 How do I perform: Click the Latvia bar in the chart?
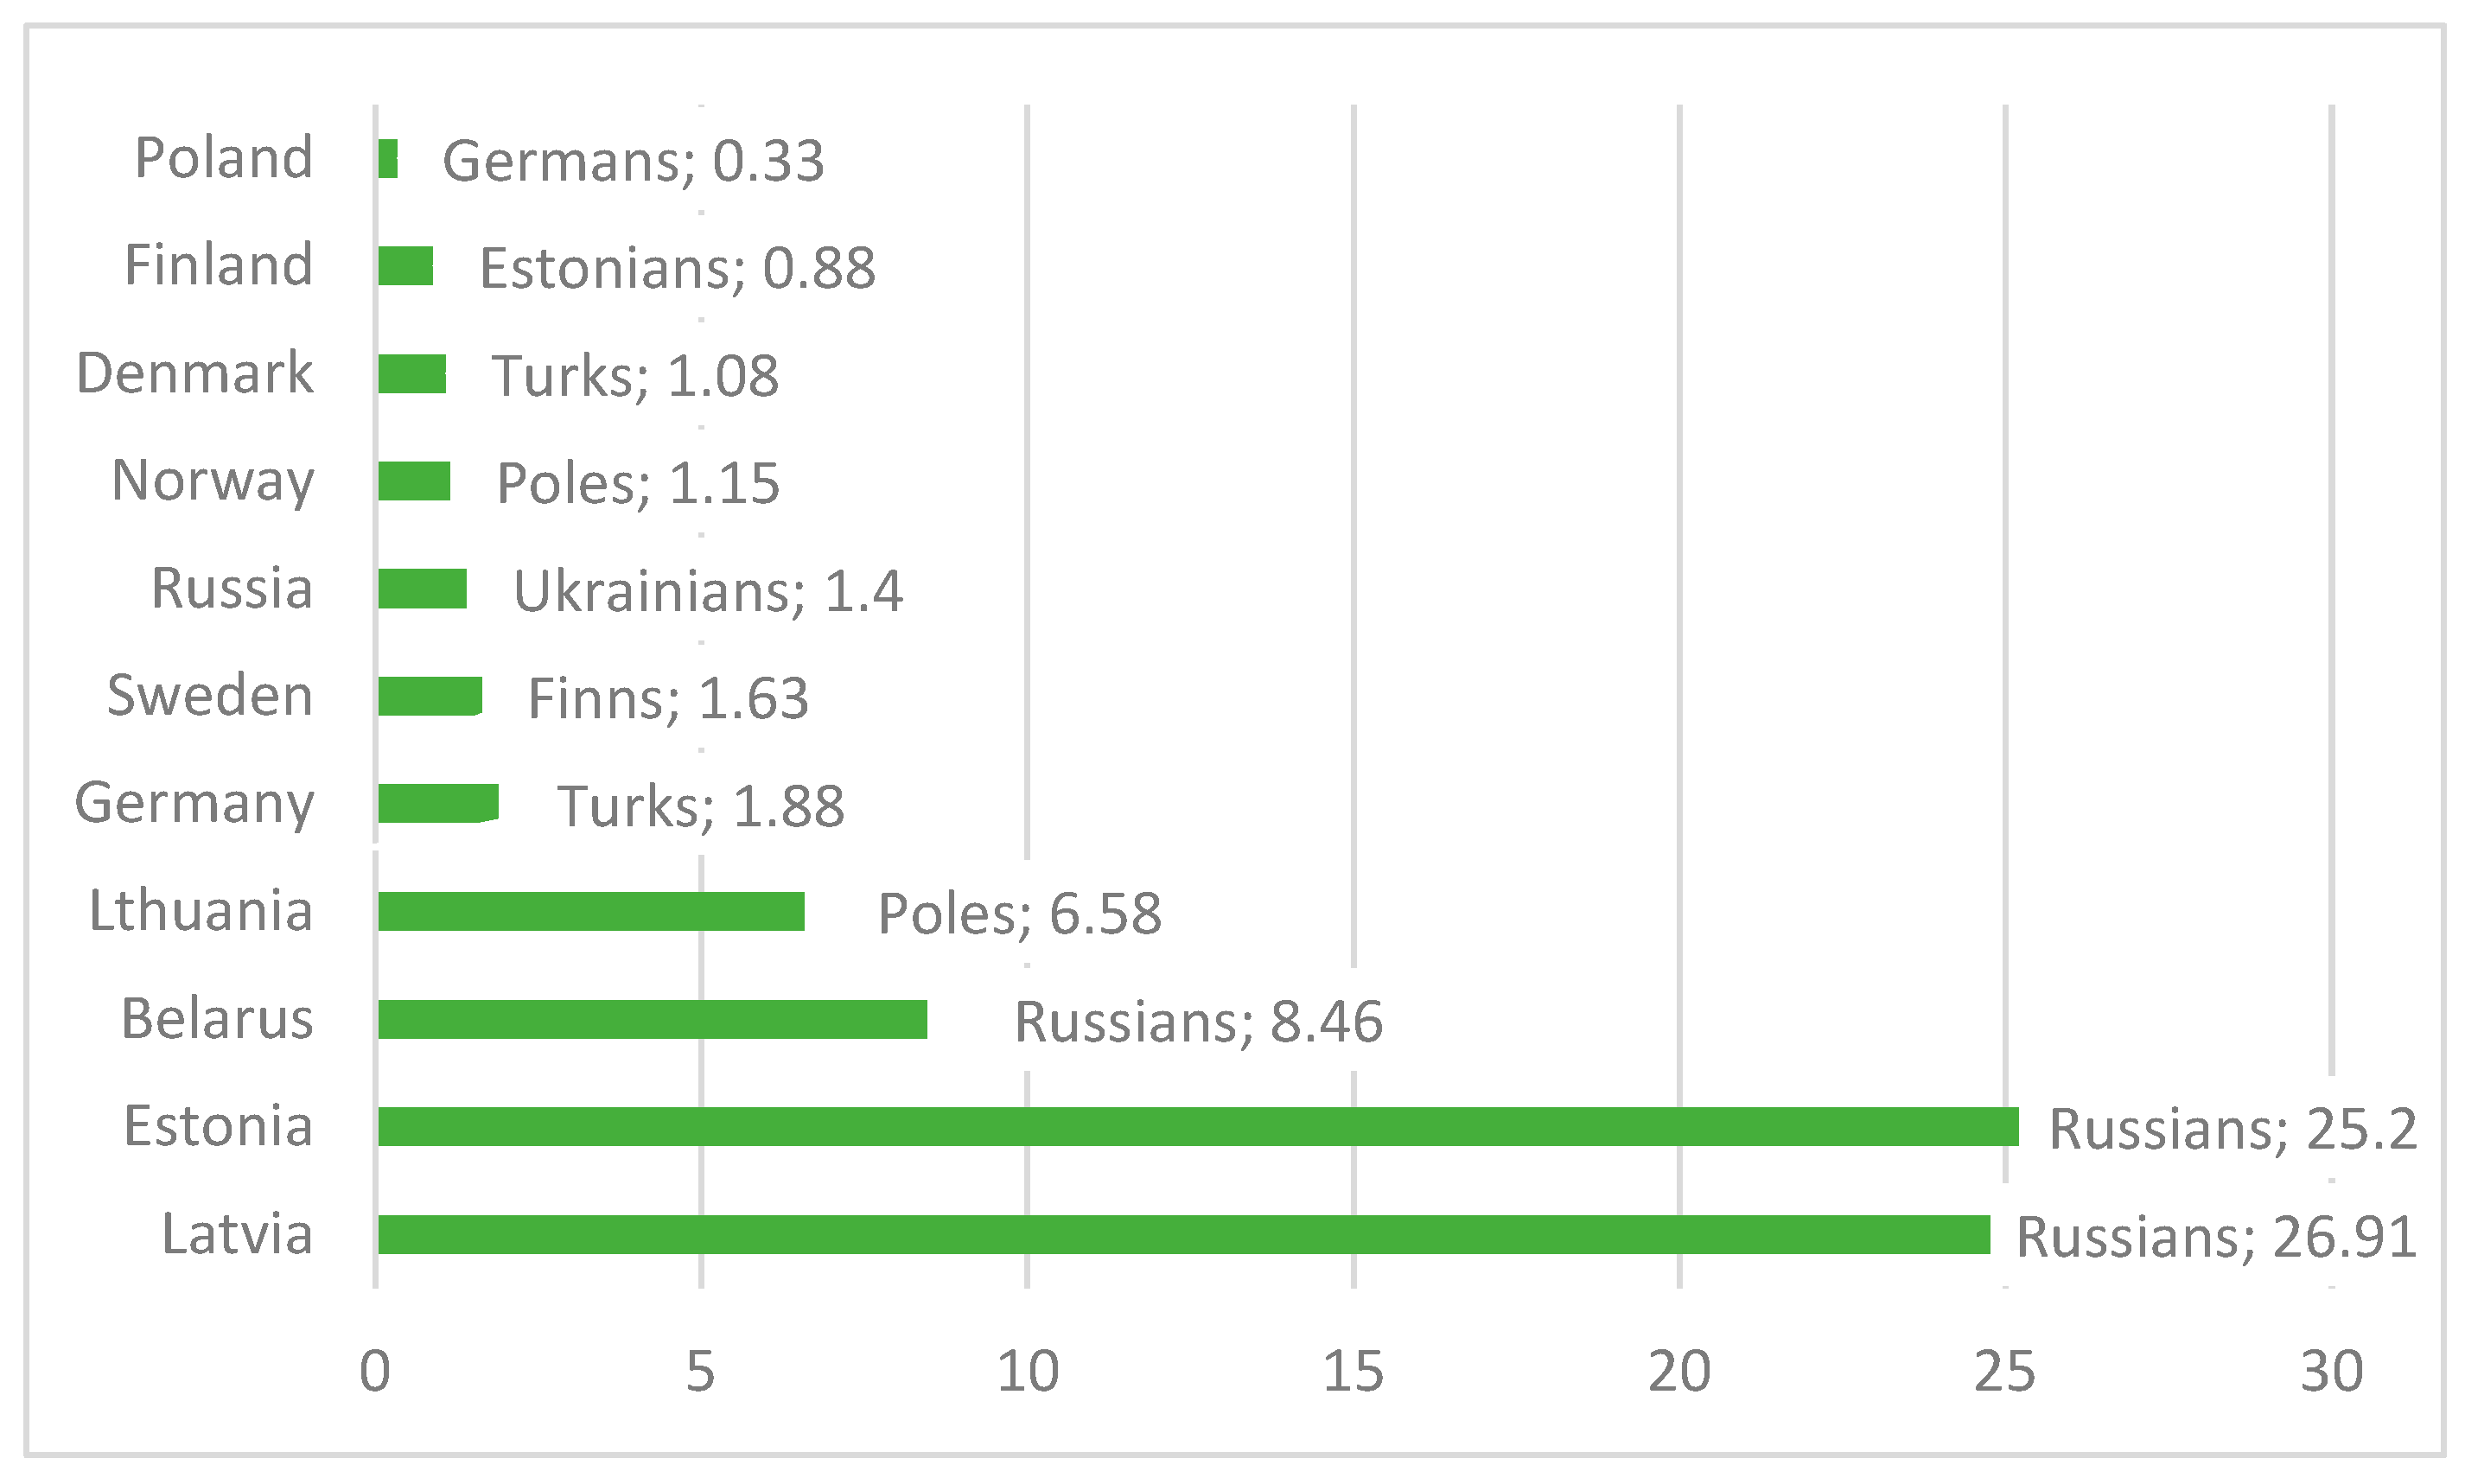point(1183,1234)
